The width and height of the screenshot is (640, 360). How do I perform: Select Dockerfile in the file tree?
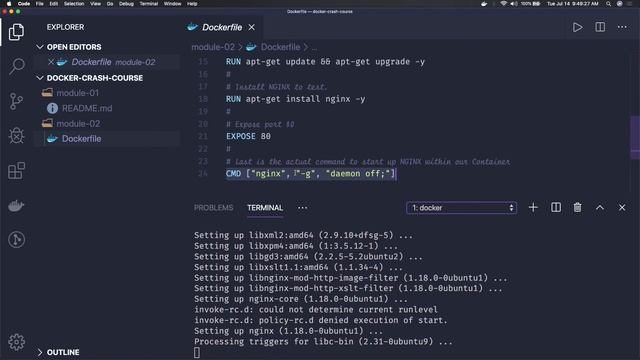(x=82, y=139)
